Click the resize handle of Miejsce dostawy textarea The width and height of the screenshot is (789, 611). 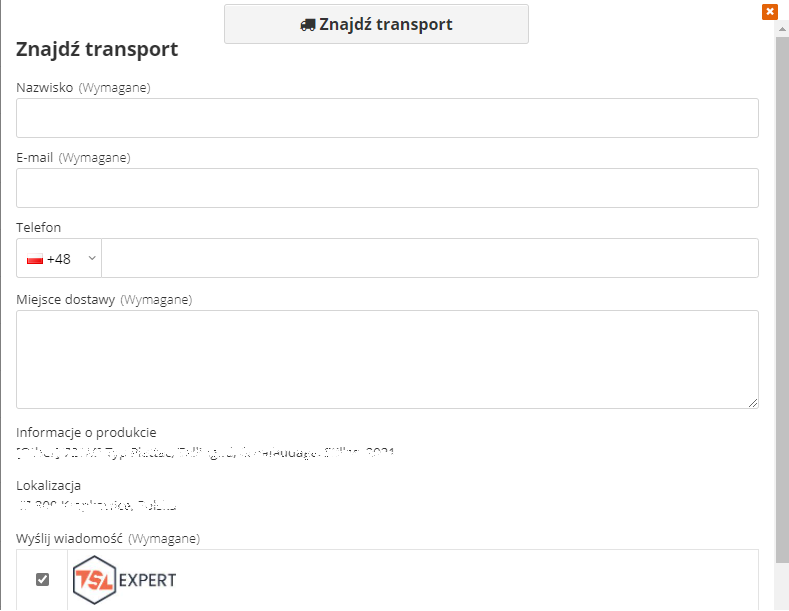click(753, 403)
